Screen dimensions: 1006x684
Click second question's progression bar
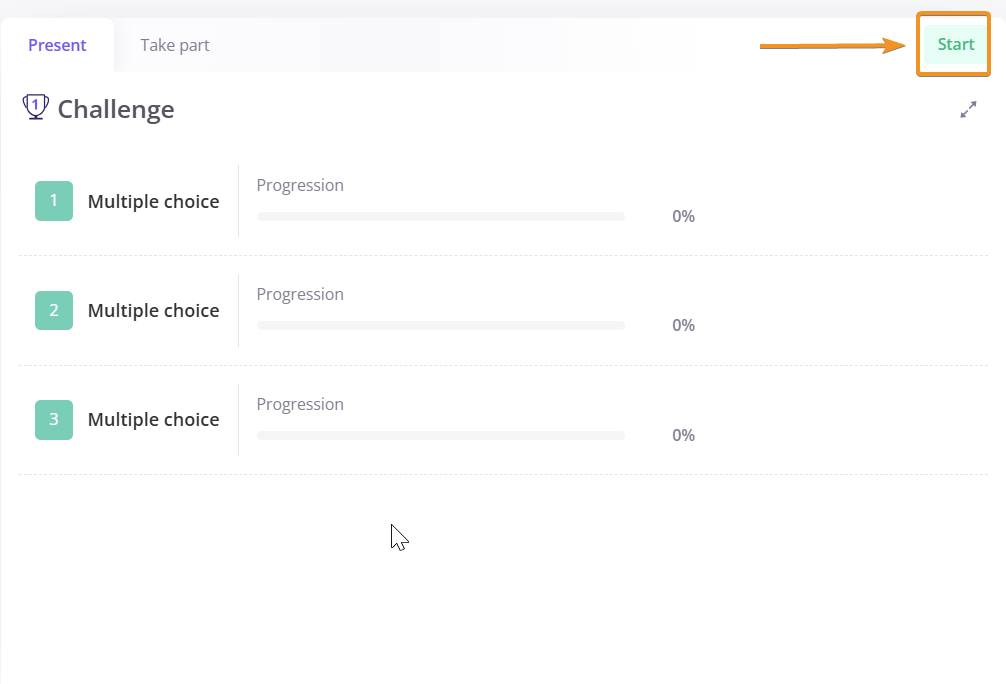coord(441,325)
